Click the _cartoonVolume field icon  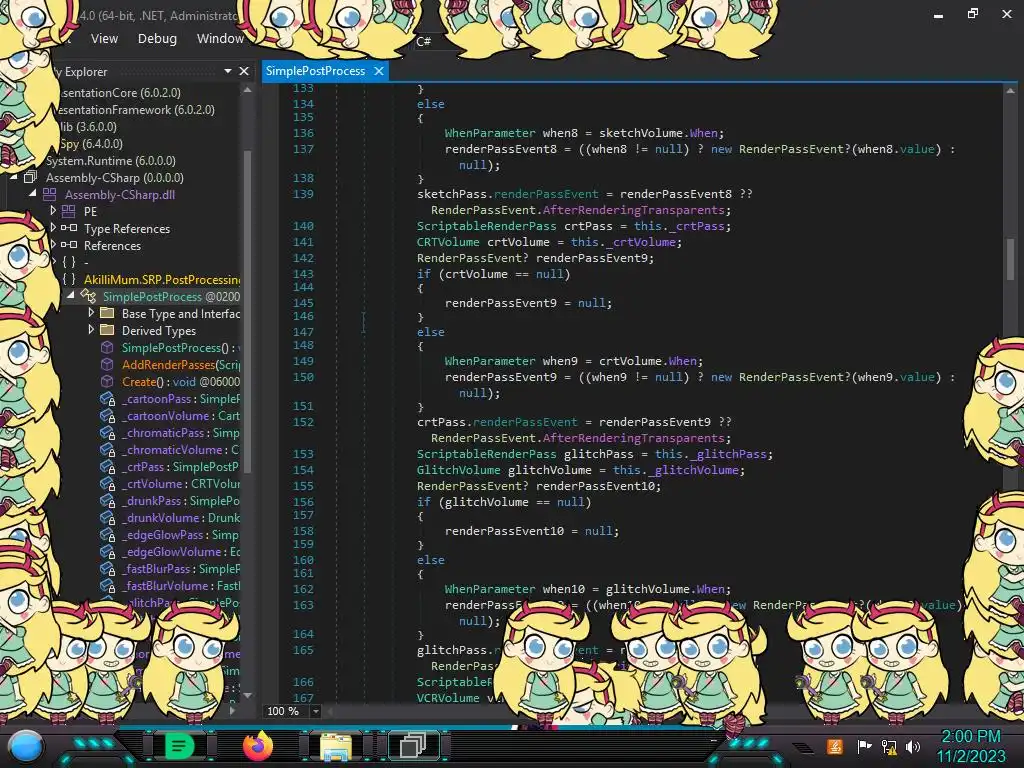[108, 415]
